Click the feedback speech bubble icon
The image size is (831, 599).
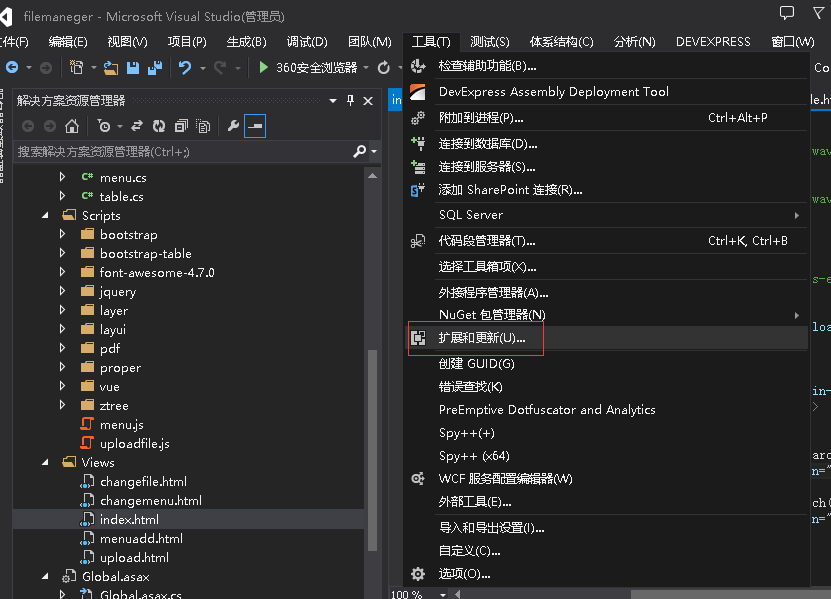[787, 13]
